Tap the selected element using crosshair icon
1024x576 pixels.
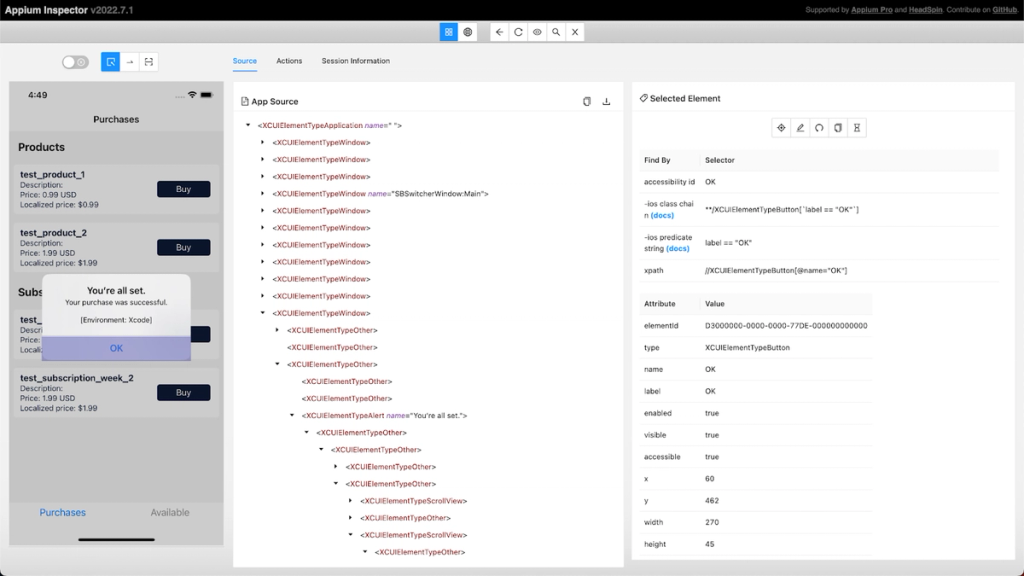click(x=781, y=128)
